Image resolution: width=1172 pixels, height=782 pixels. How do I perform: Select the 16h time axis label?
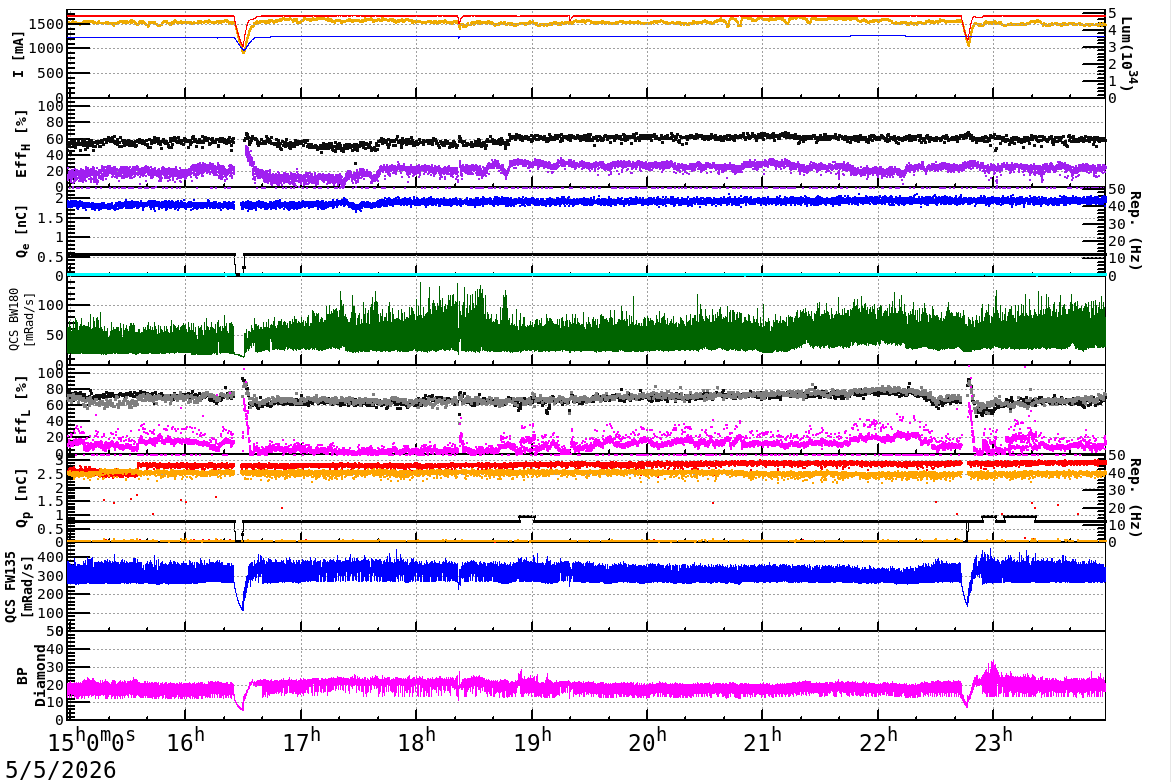(187, 742)
